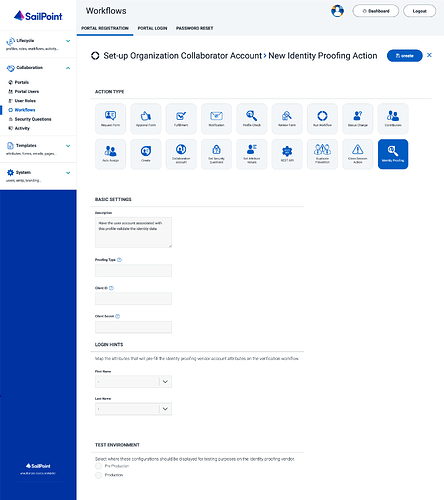Select the Run Workflow action icon

tap(322, 119)
